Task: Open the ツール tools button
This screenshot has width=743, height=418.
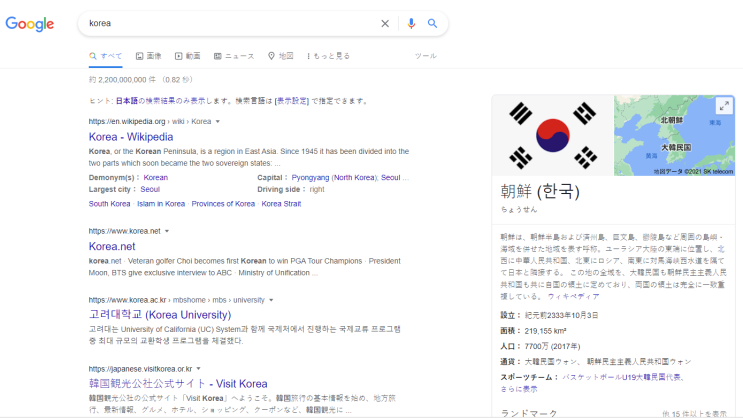Action: (426, 56)
